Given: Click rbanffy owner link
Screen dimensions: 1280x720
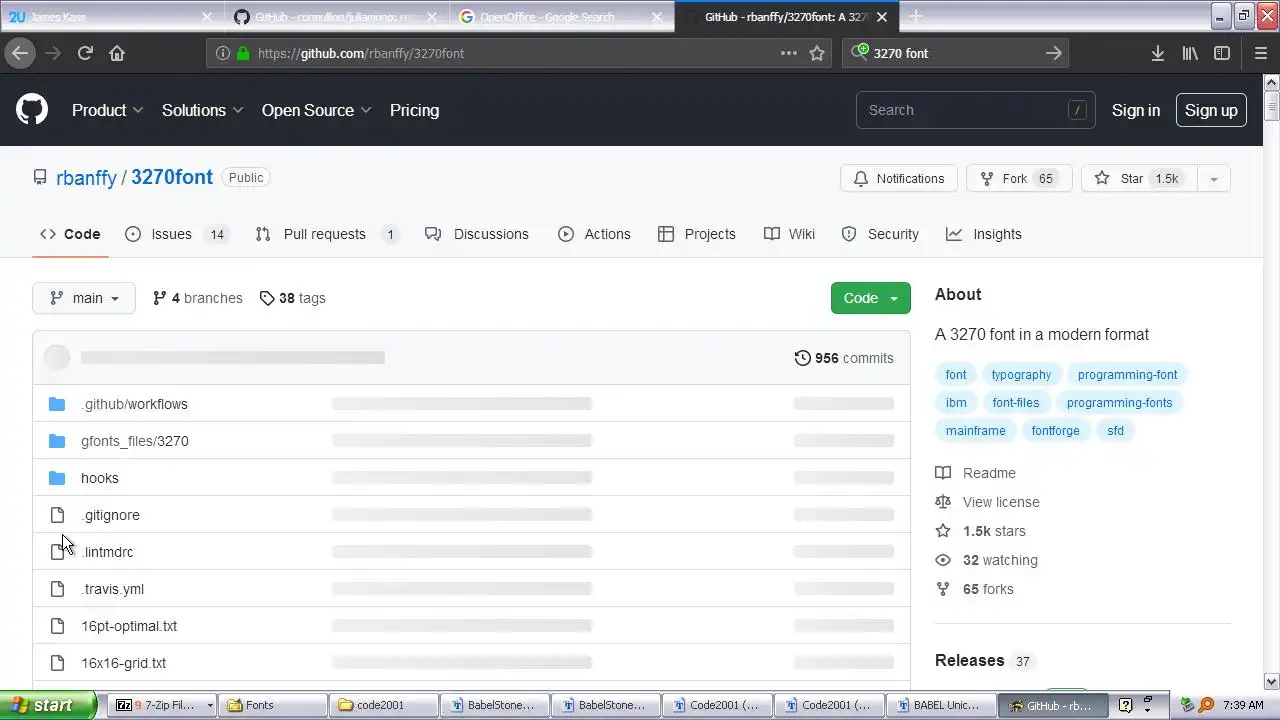Looking at the screenshot, I should click(x=86, y=177).
